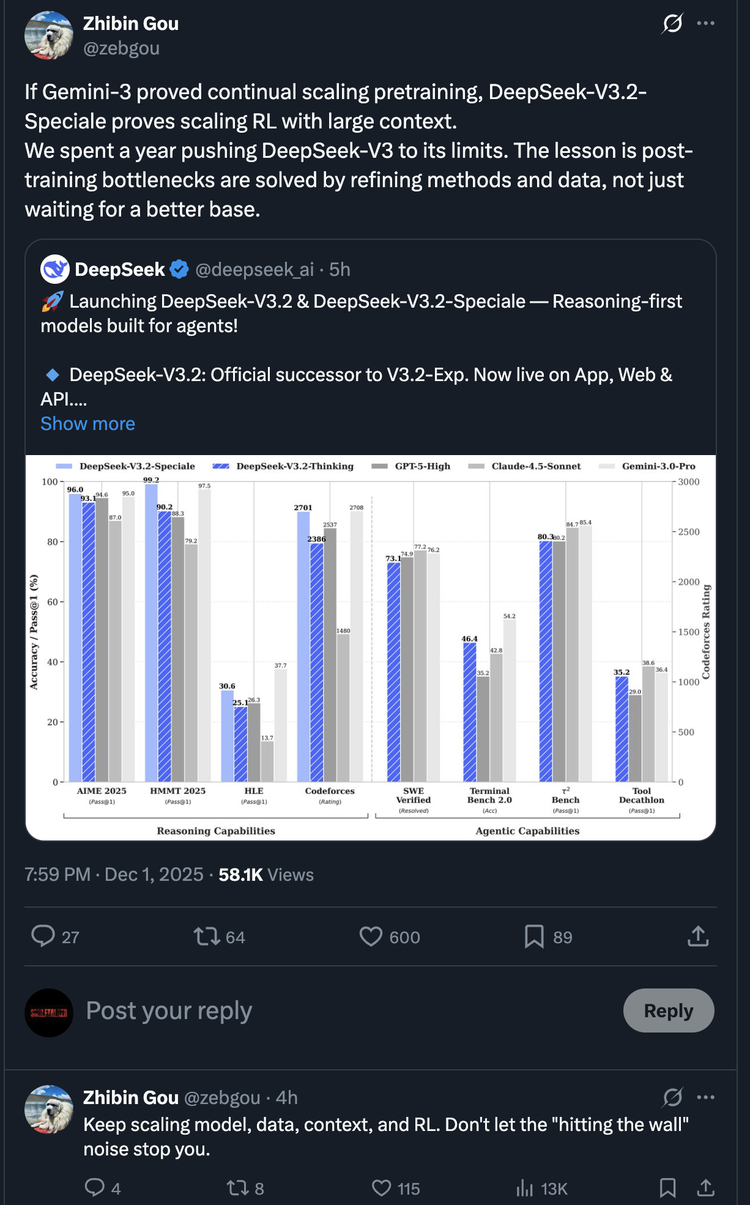View analytics on Zhibin Gou's reply
The image size is (750, 1205).
[523, 1188]
